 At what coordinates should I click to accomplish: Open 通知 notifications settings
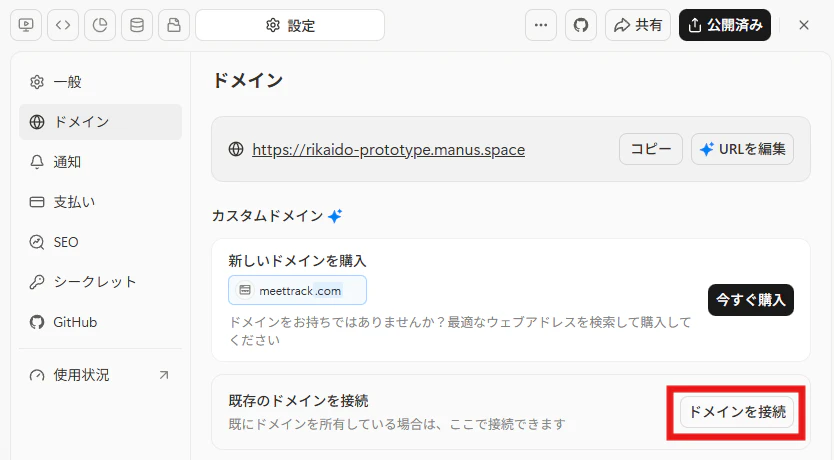coord(101,162)
